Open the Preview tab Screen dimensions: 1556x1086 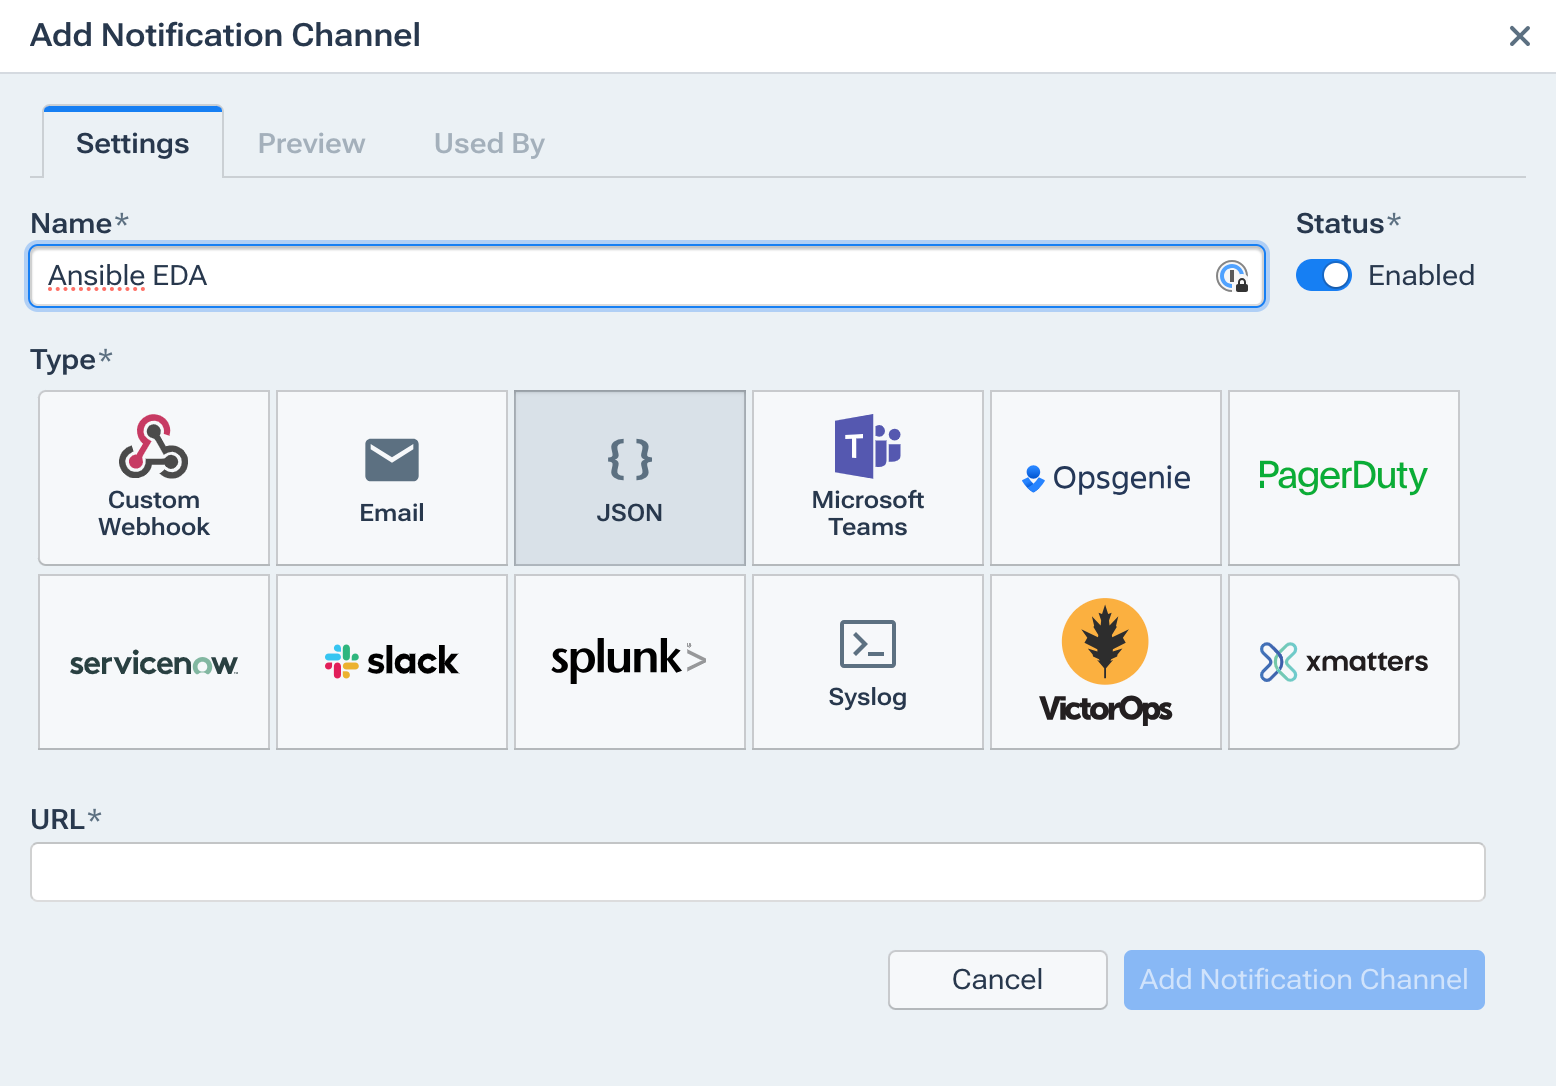[312, 143]
